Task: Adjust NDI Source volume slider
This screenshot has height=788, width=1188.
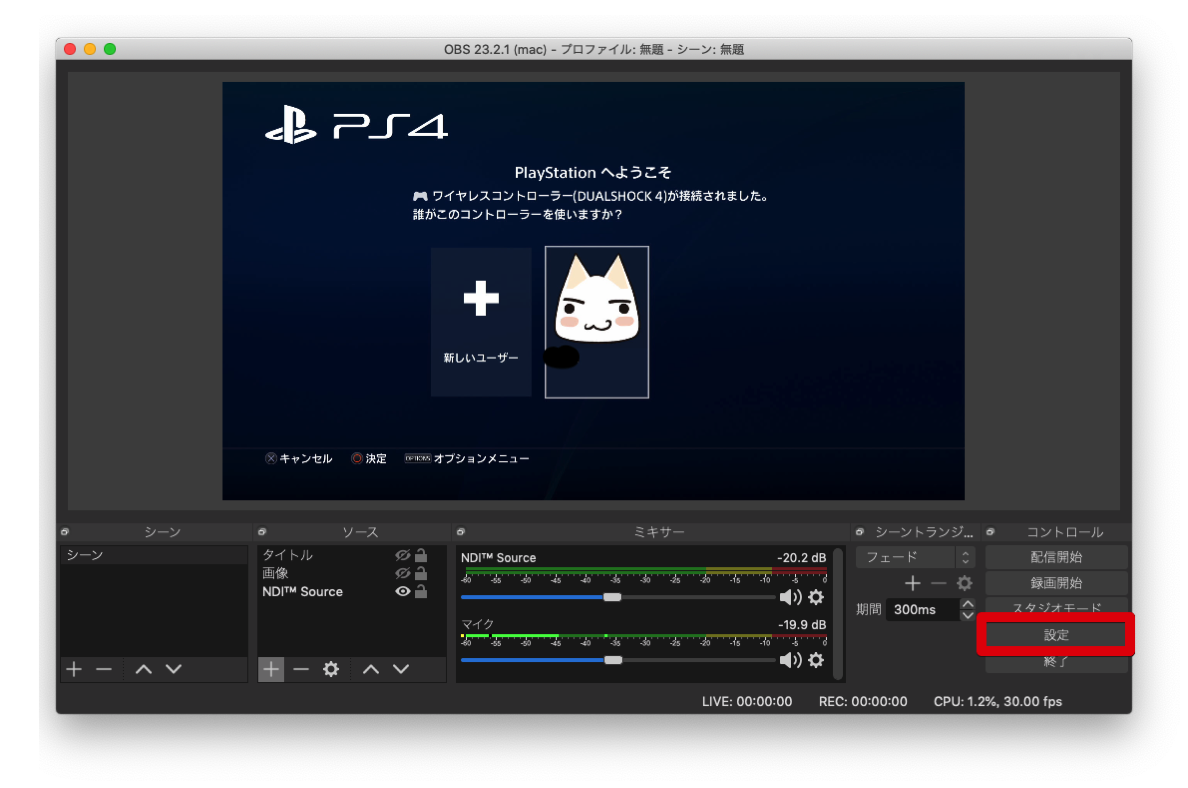Action: [612, 597]
